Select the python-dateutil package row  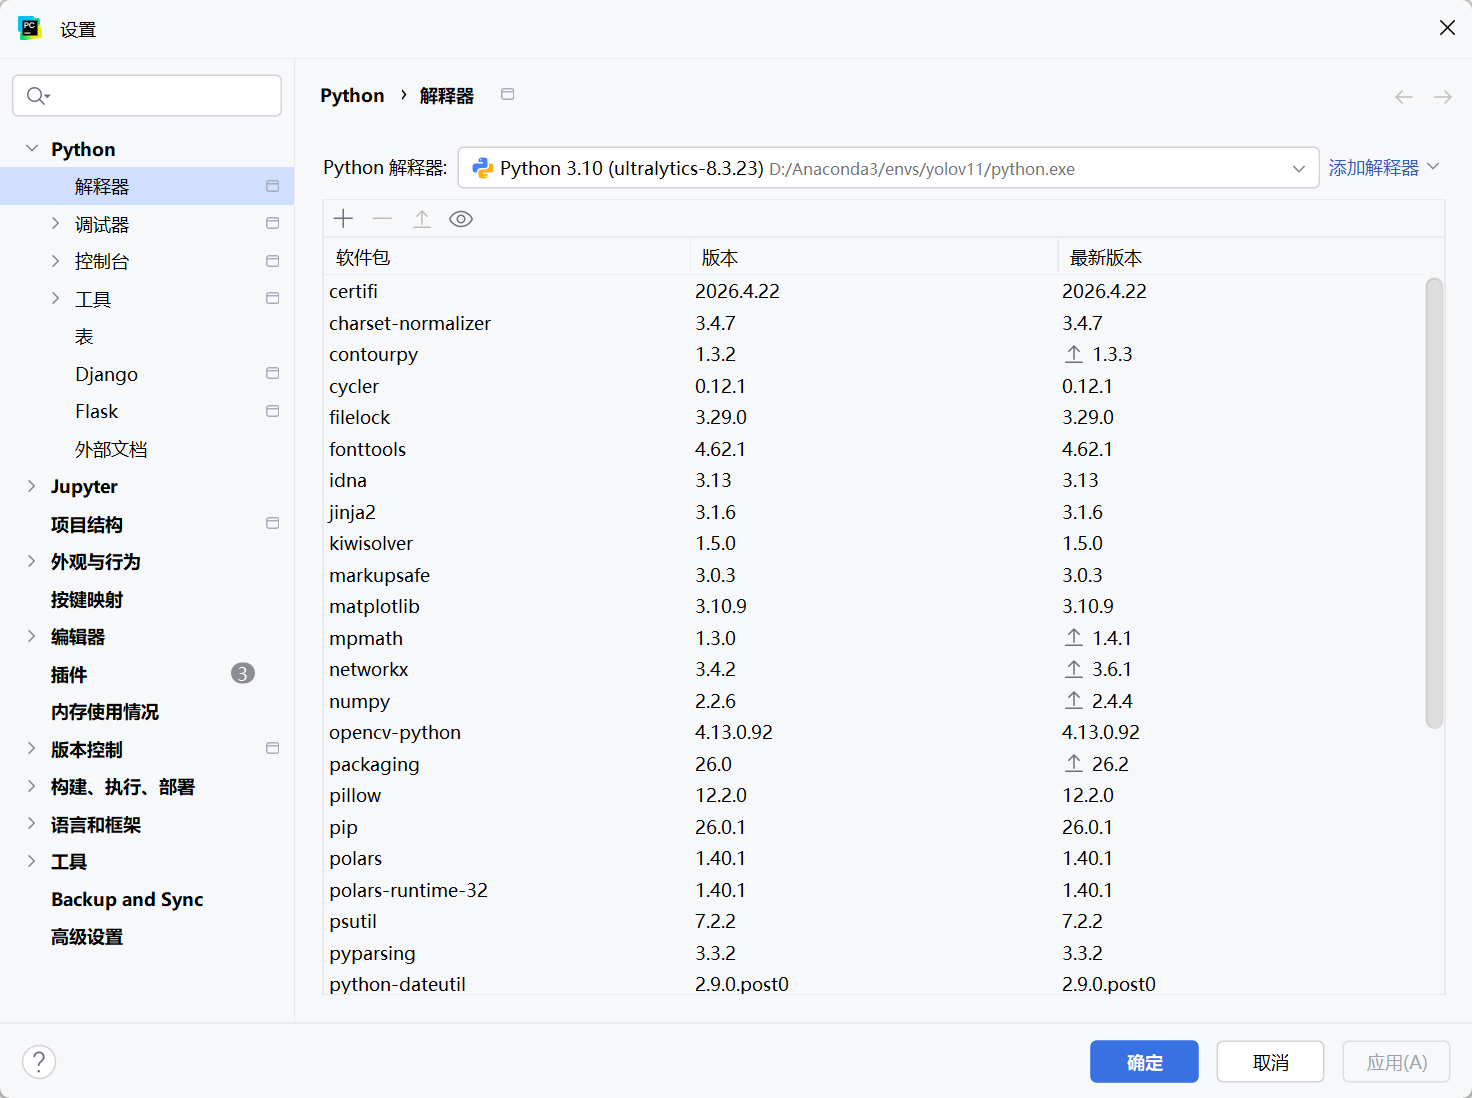875,982
